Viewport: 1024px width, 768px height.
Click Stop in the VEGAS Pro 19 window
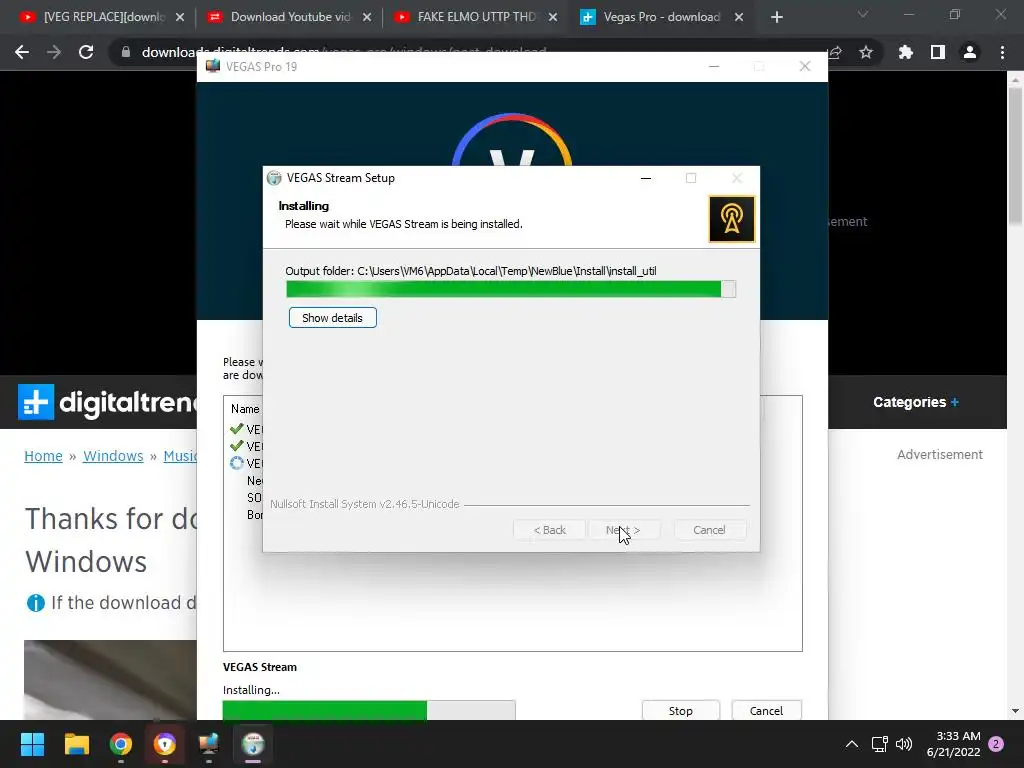[x=680, y=711]
